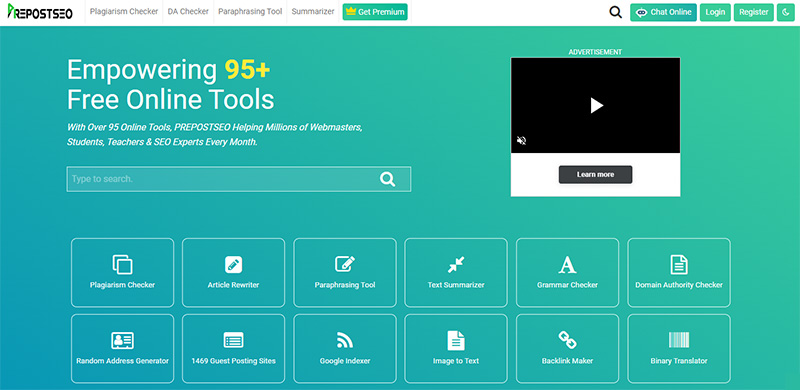
Task: Click the Domain Authority Checker card label
Action: pos(679,285)
